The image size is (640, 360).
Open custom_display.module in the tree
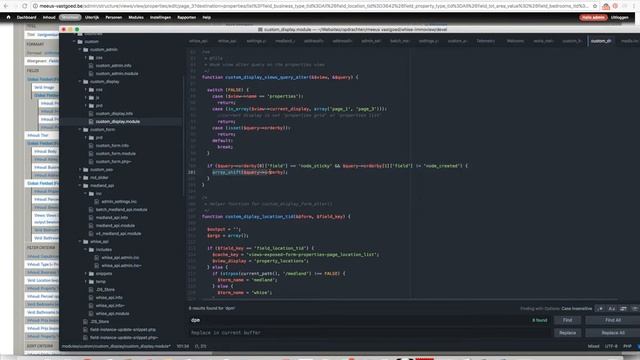click(x=118, y=122)
